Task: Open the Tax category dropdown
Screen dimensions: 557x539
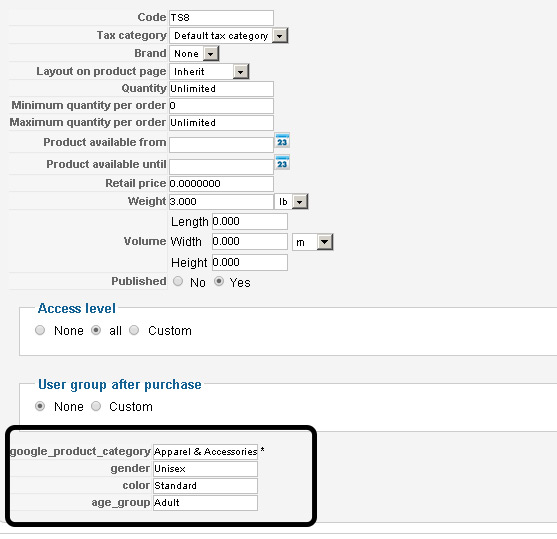Action: (229, 36)
